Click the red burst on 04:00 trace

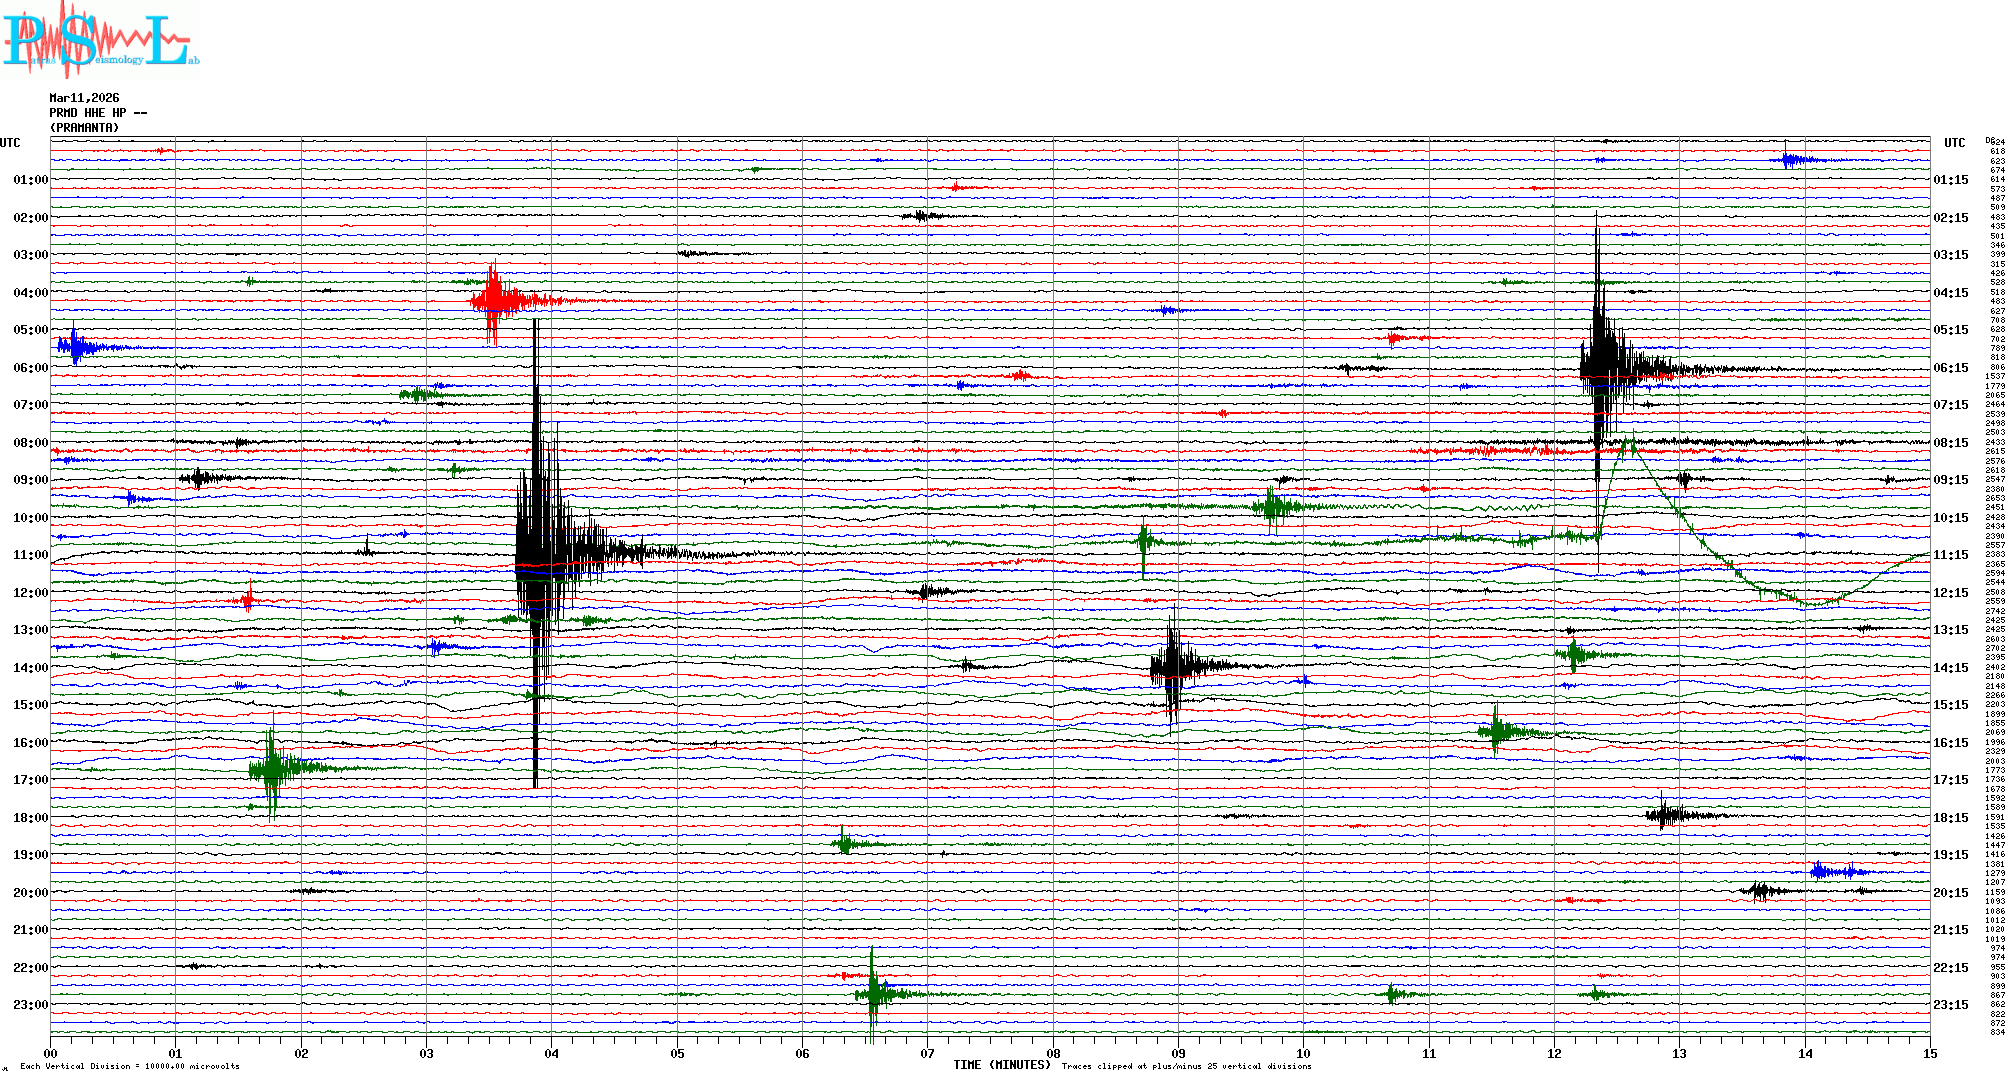point(493,299)
